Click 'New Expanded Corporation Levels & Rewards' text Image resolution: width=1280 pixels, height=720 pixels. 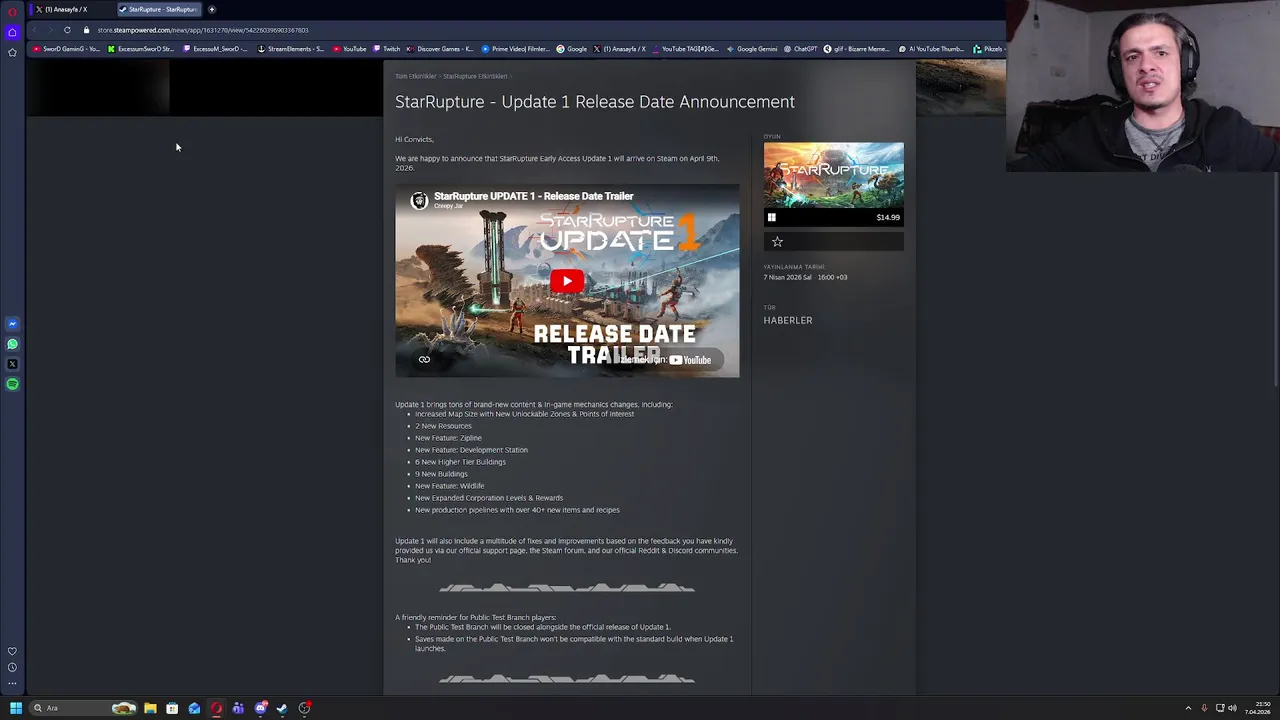click(x=489, y=498)
